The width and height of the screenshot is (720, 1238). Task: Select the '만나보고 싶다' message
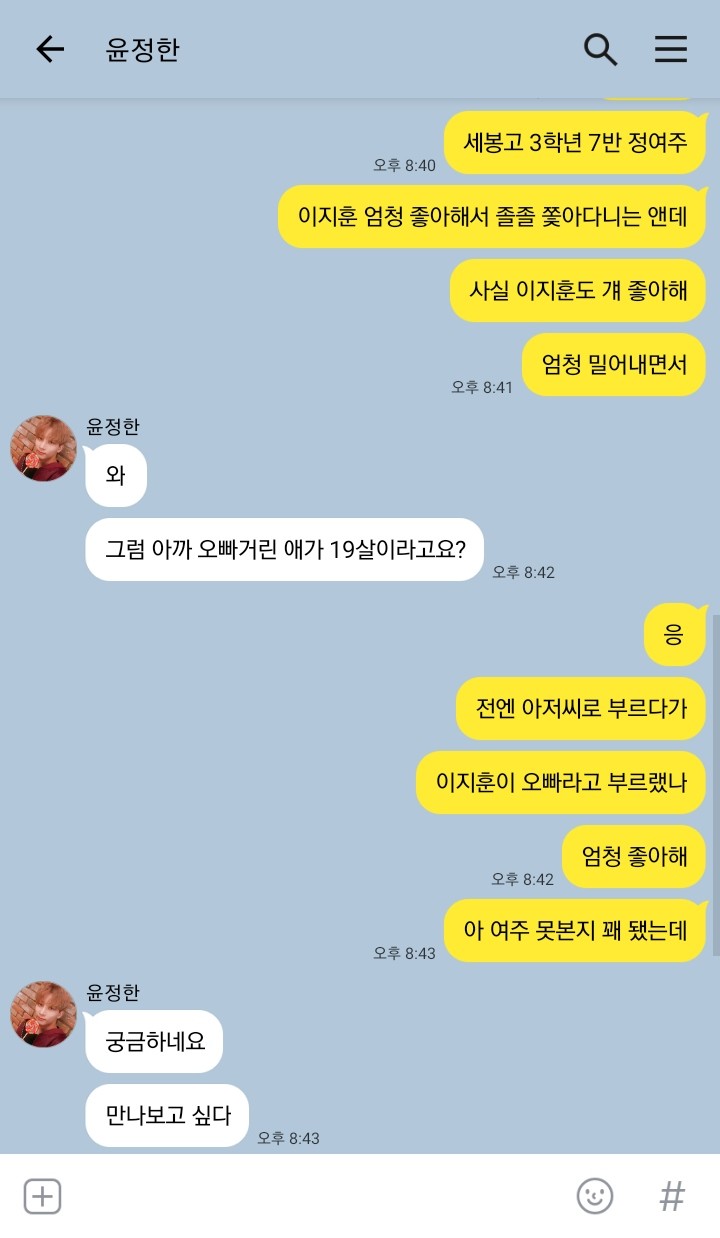click(167, 1115)
